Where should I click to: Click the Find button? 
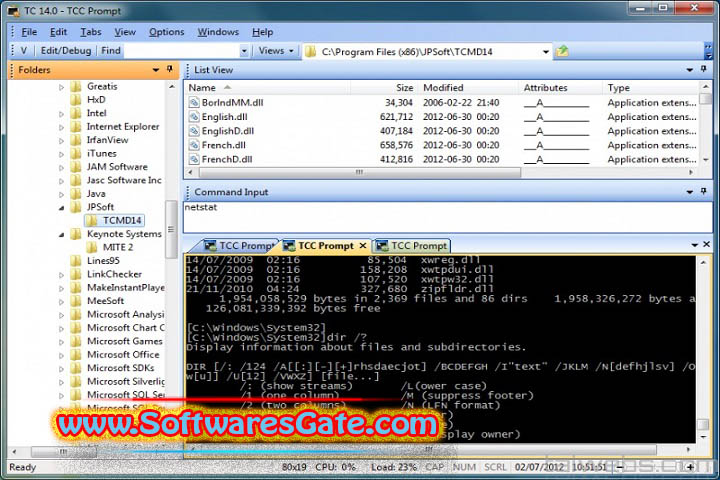click(111, 51)
